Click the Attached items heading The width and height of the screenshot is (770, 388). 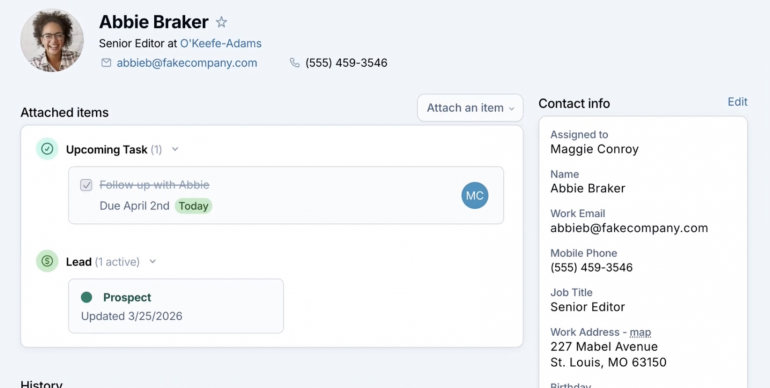click(x=64, y=112)
